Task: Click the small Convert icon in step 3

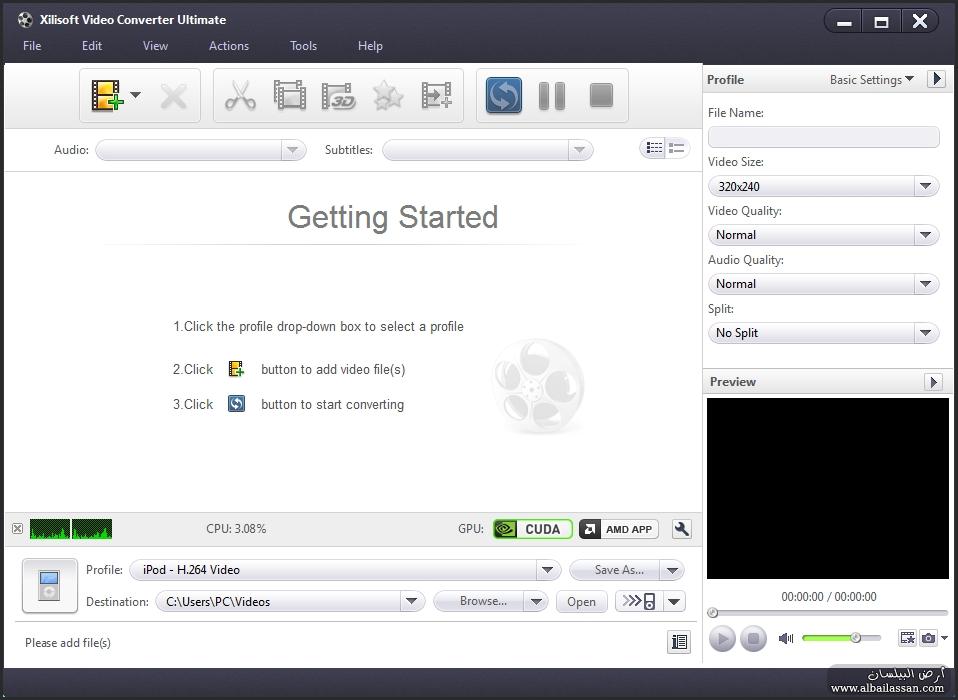Action: [x=236, y=404]
